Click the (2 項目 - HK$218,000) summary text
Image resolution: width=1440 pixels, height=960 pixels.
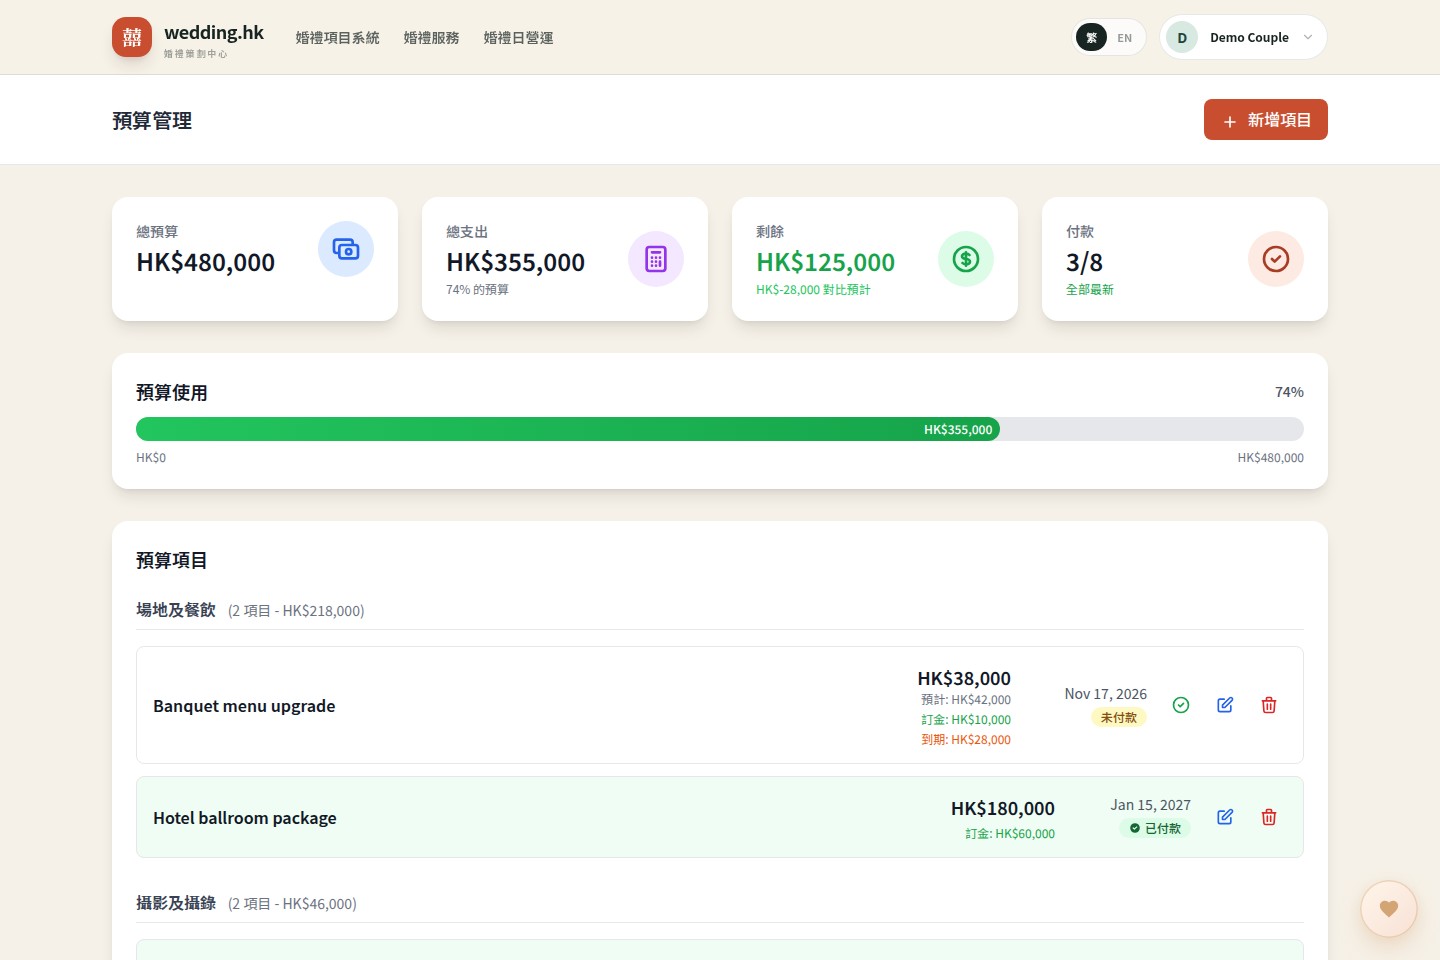coord(296,611)
